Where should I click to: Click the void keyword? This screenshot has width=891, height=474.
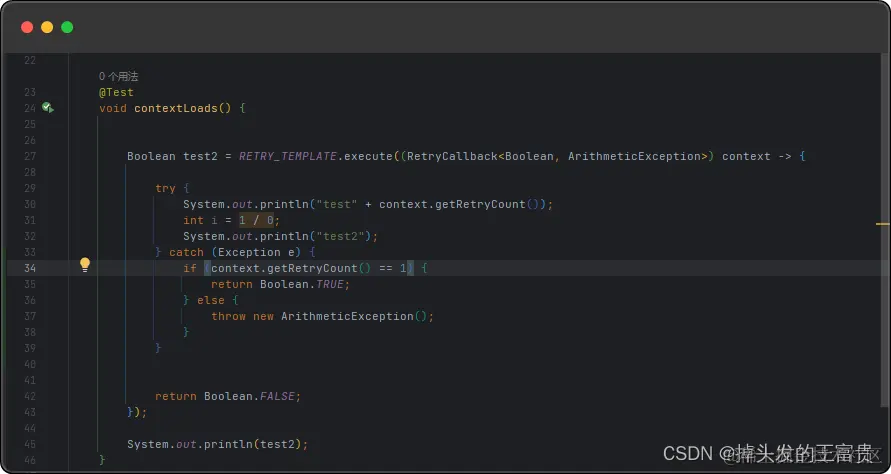(x=113, y=108)
